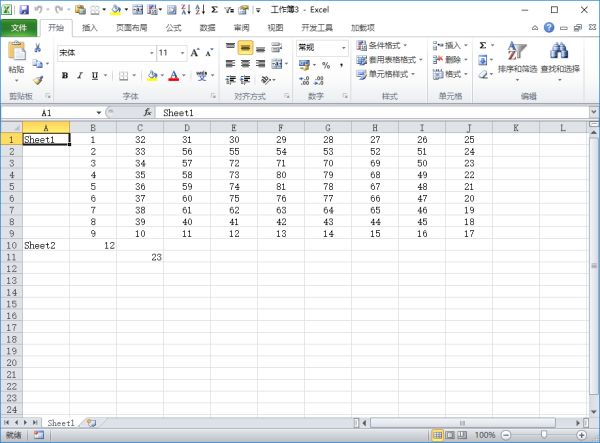Click the insert new worksheet tab icon

pos(90,423)
